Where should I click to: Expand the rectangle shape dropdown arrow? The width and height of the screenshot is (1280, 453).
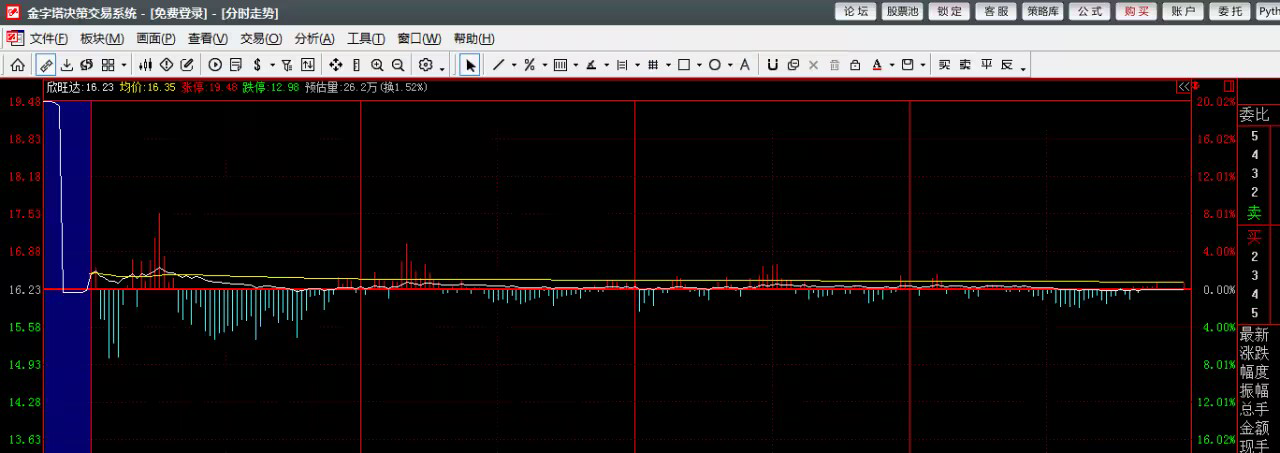click(x=699, y=66)
